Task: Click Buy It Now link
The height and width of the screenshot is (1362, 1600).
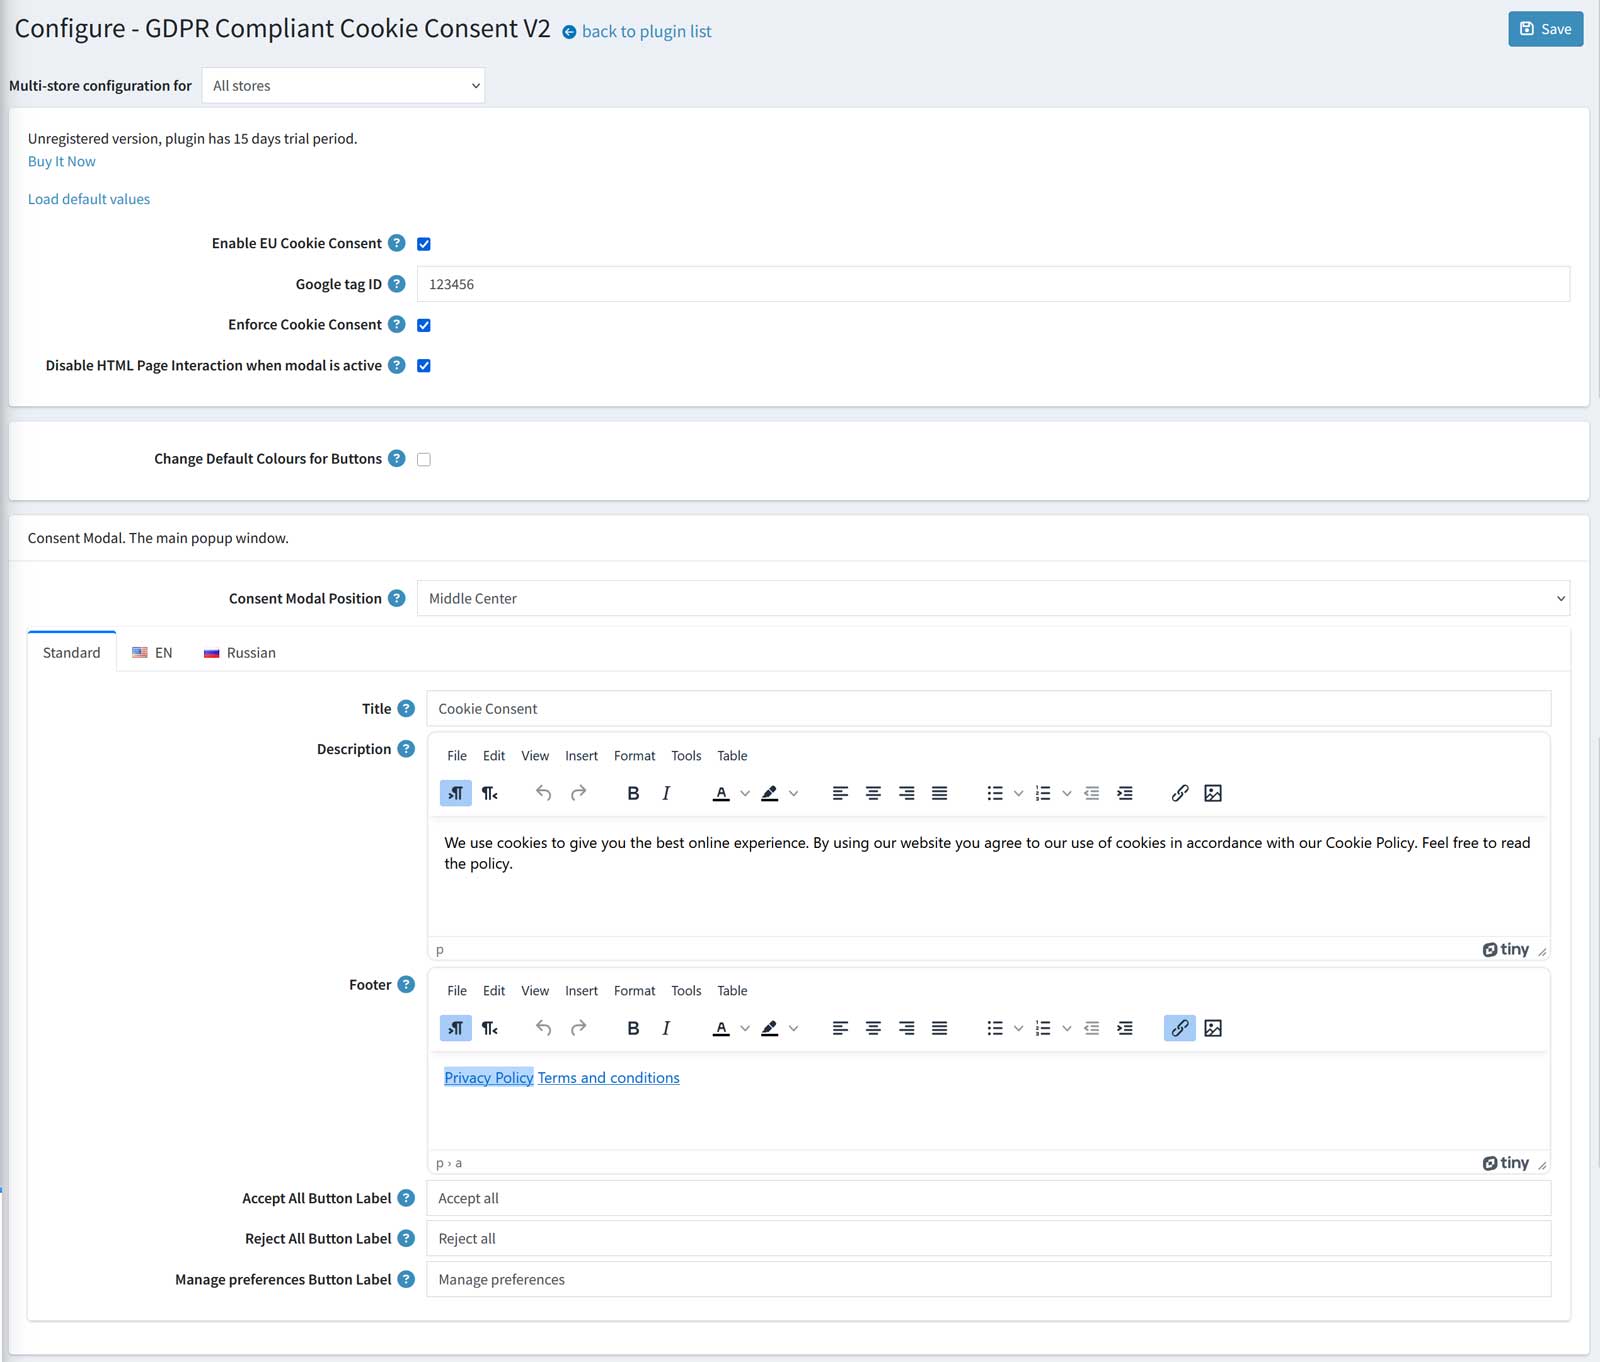Action: 62,161
